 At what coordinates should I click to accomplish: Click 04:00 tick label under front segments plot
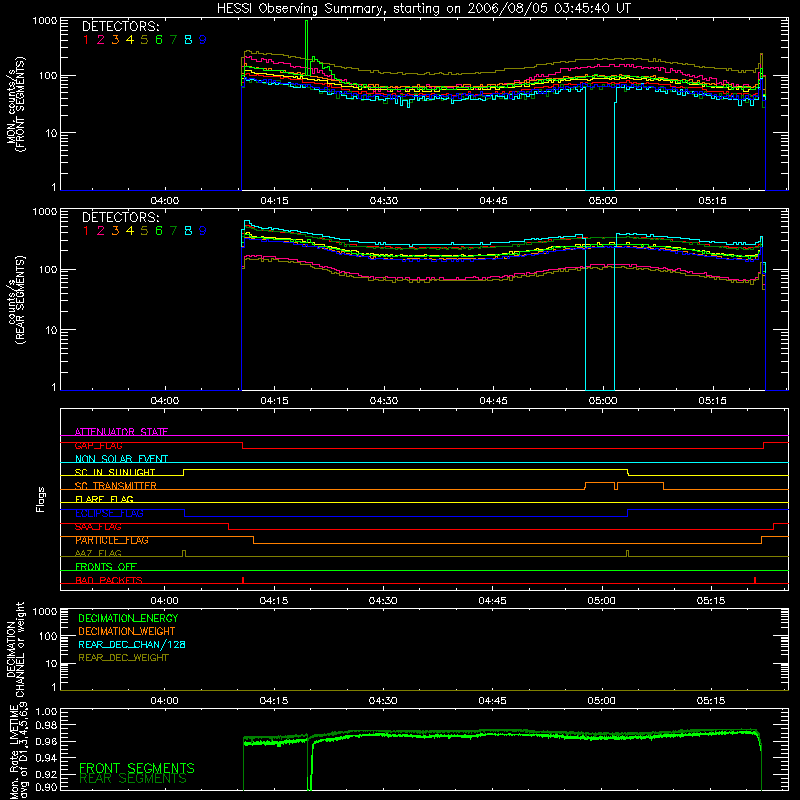pyautogui.click(x=165, y=201)
